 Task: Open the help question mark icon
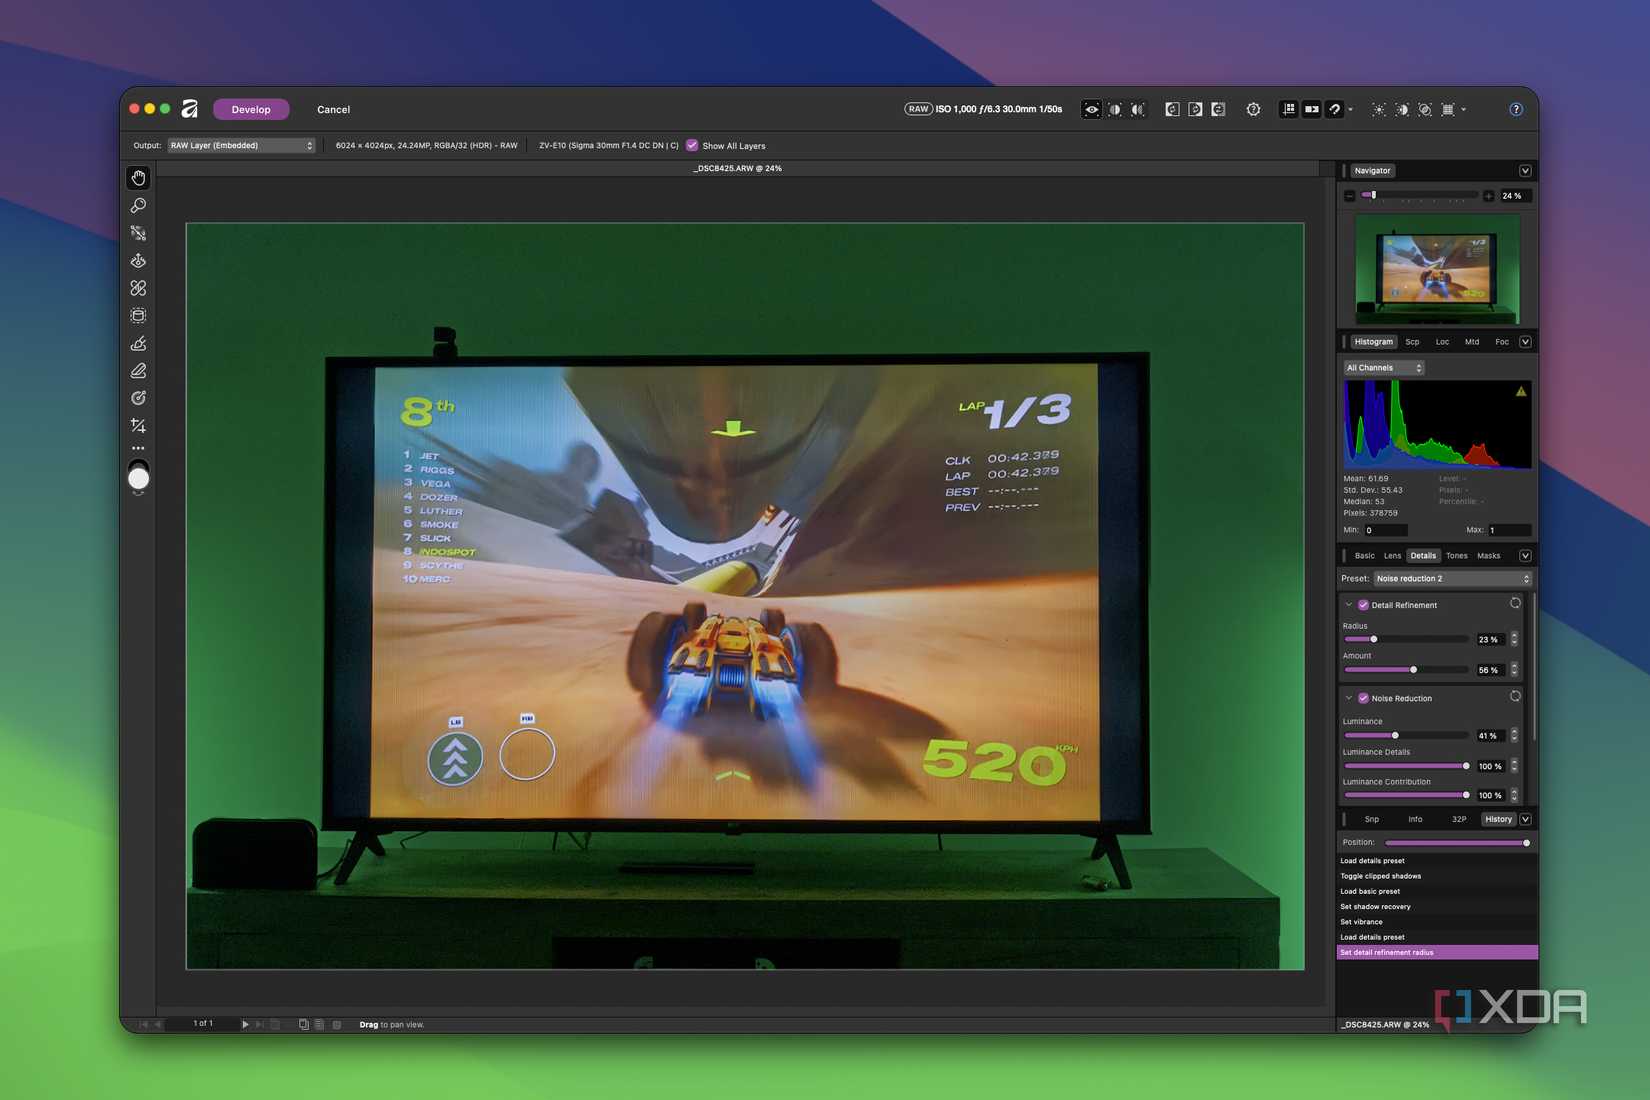(x=1516, y=109)
